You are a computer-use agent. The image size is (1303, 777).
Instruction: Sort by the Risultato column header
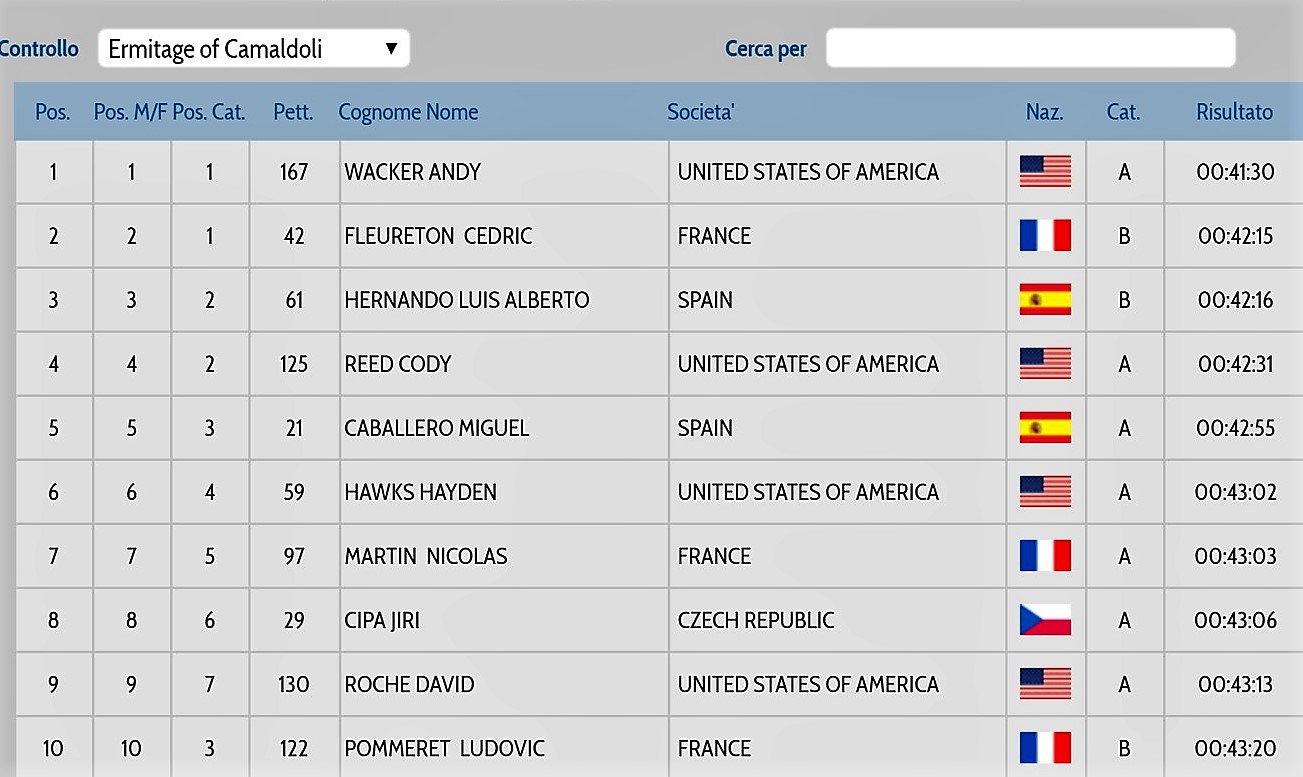point(1234,112)
